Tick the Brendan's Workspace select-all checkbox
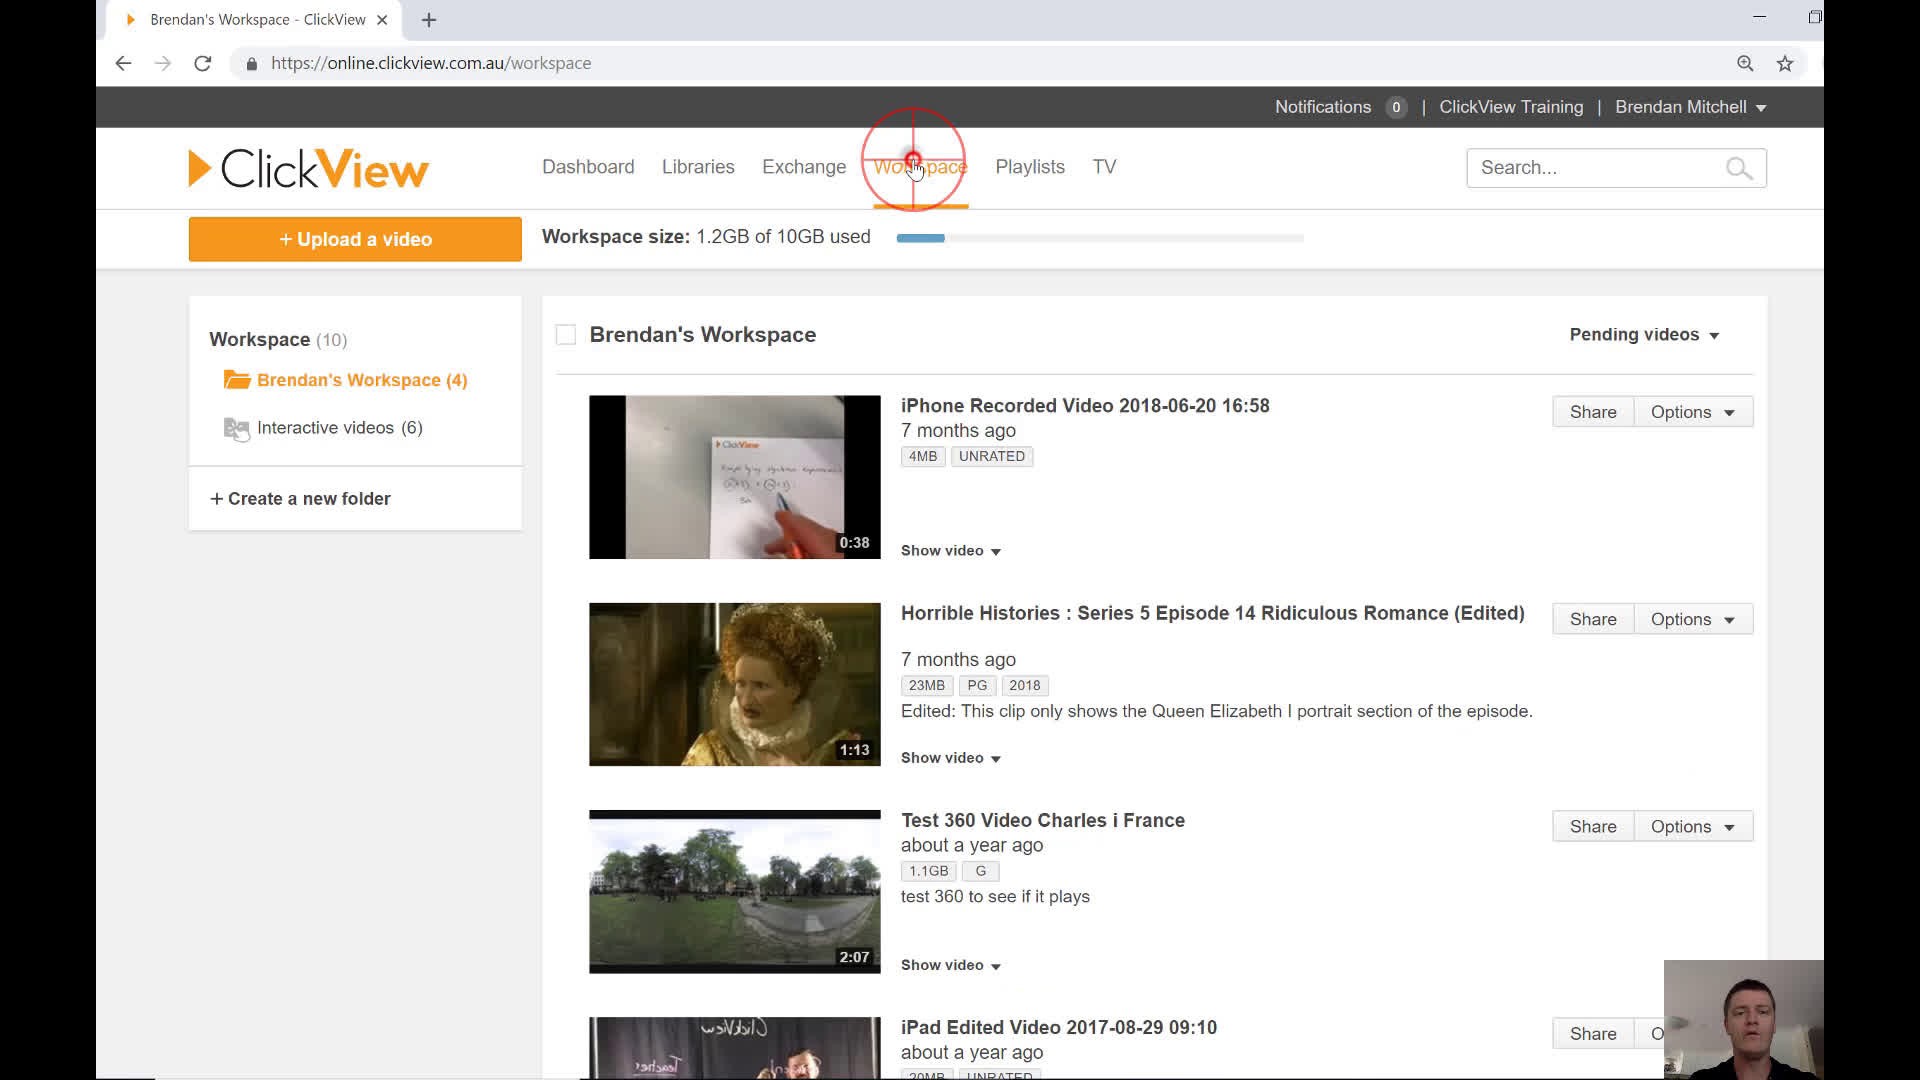The width and height of the screenshot is (1920, 1080). point(566,335)
